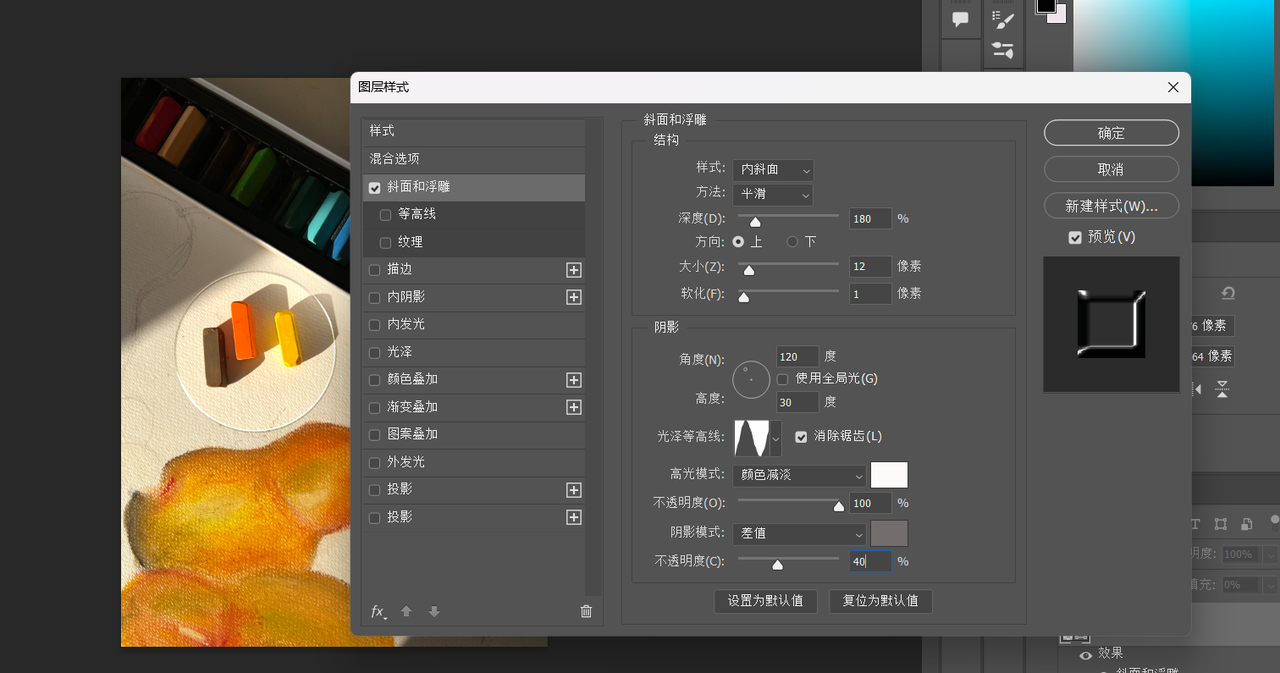Enable the 描边 effect checkbox
1280x673 pixels.
pyautogui.click(x=375, y=269)
